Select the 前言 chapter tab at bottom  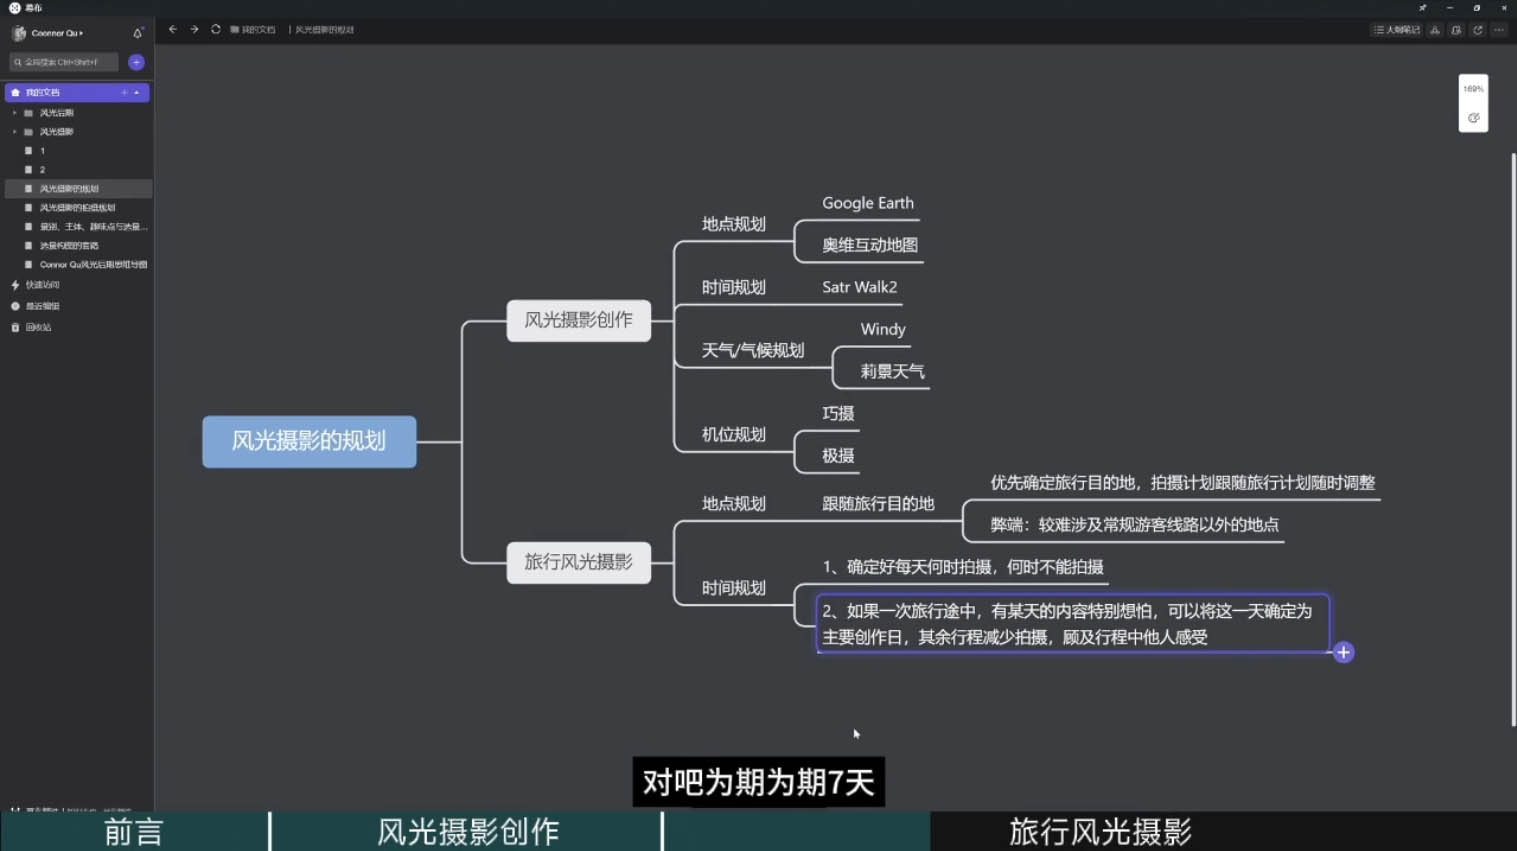[133, 831]
